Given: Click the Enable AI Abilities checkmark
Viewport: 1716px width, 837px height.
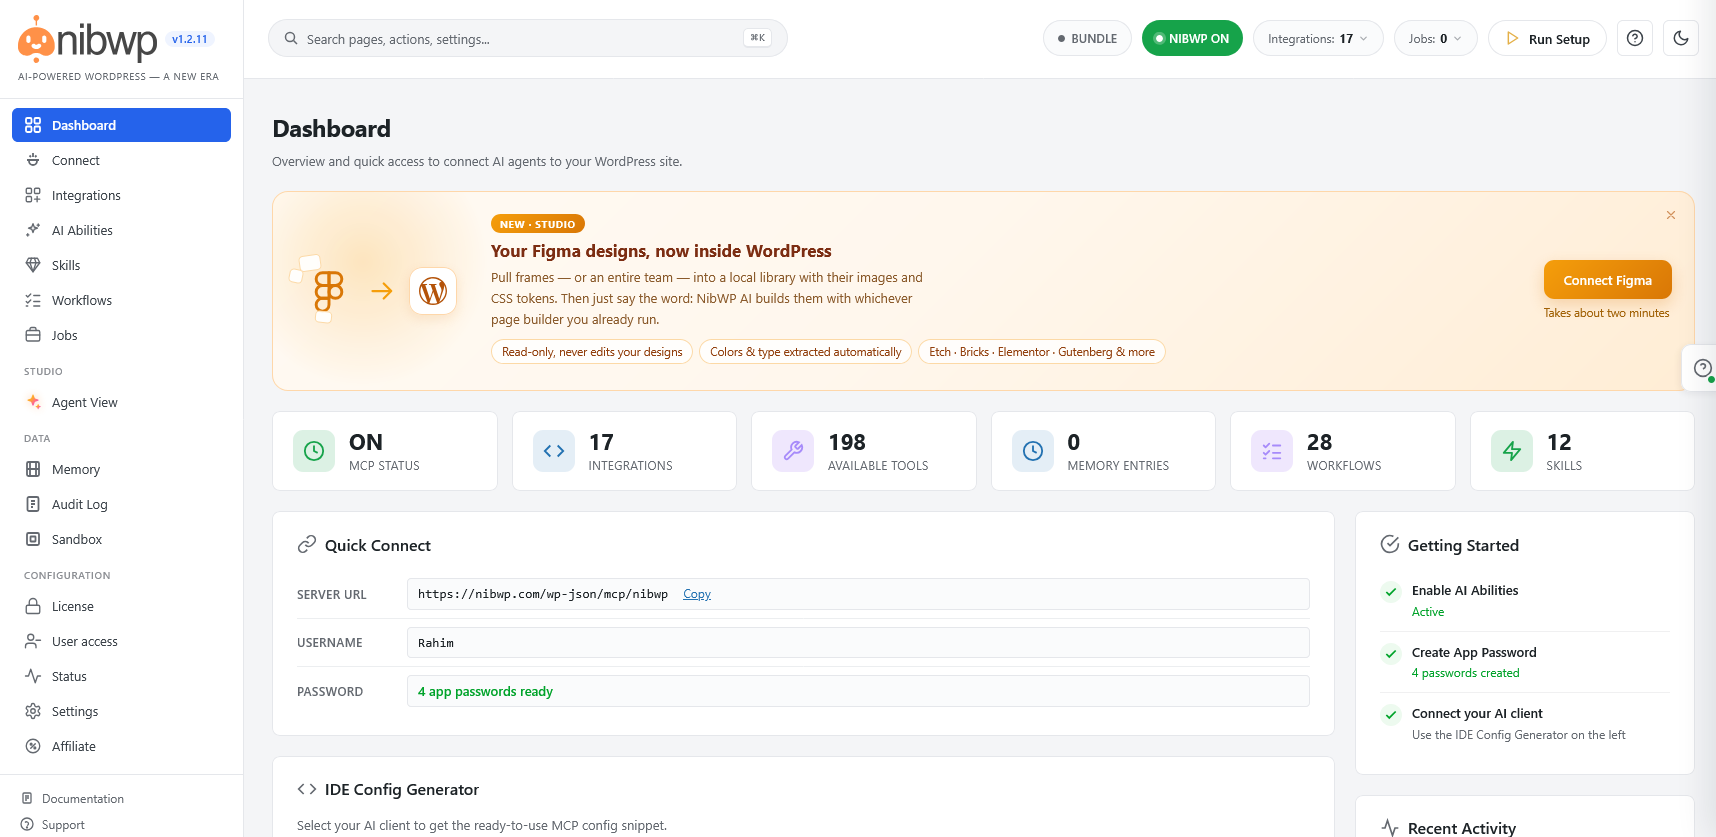Looking at the screenshot, I should [x=1390, y=592].
